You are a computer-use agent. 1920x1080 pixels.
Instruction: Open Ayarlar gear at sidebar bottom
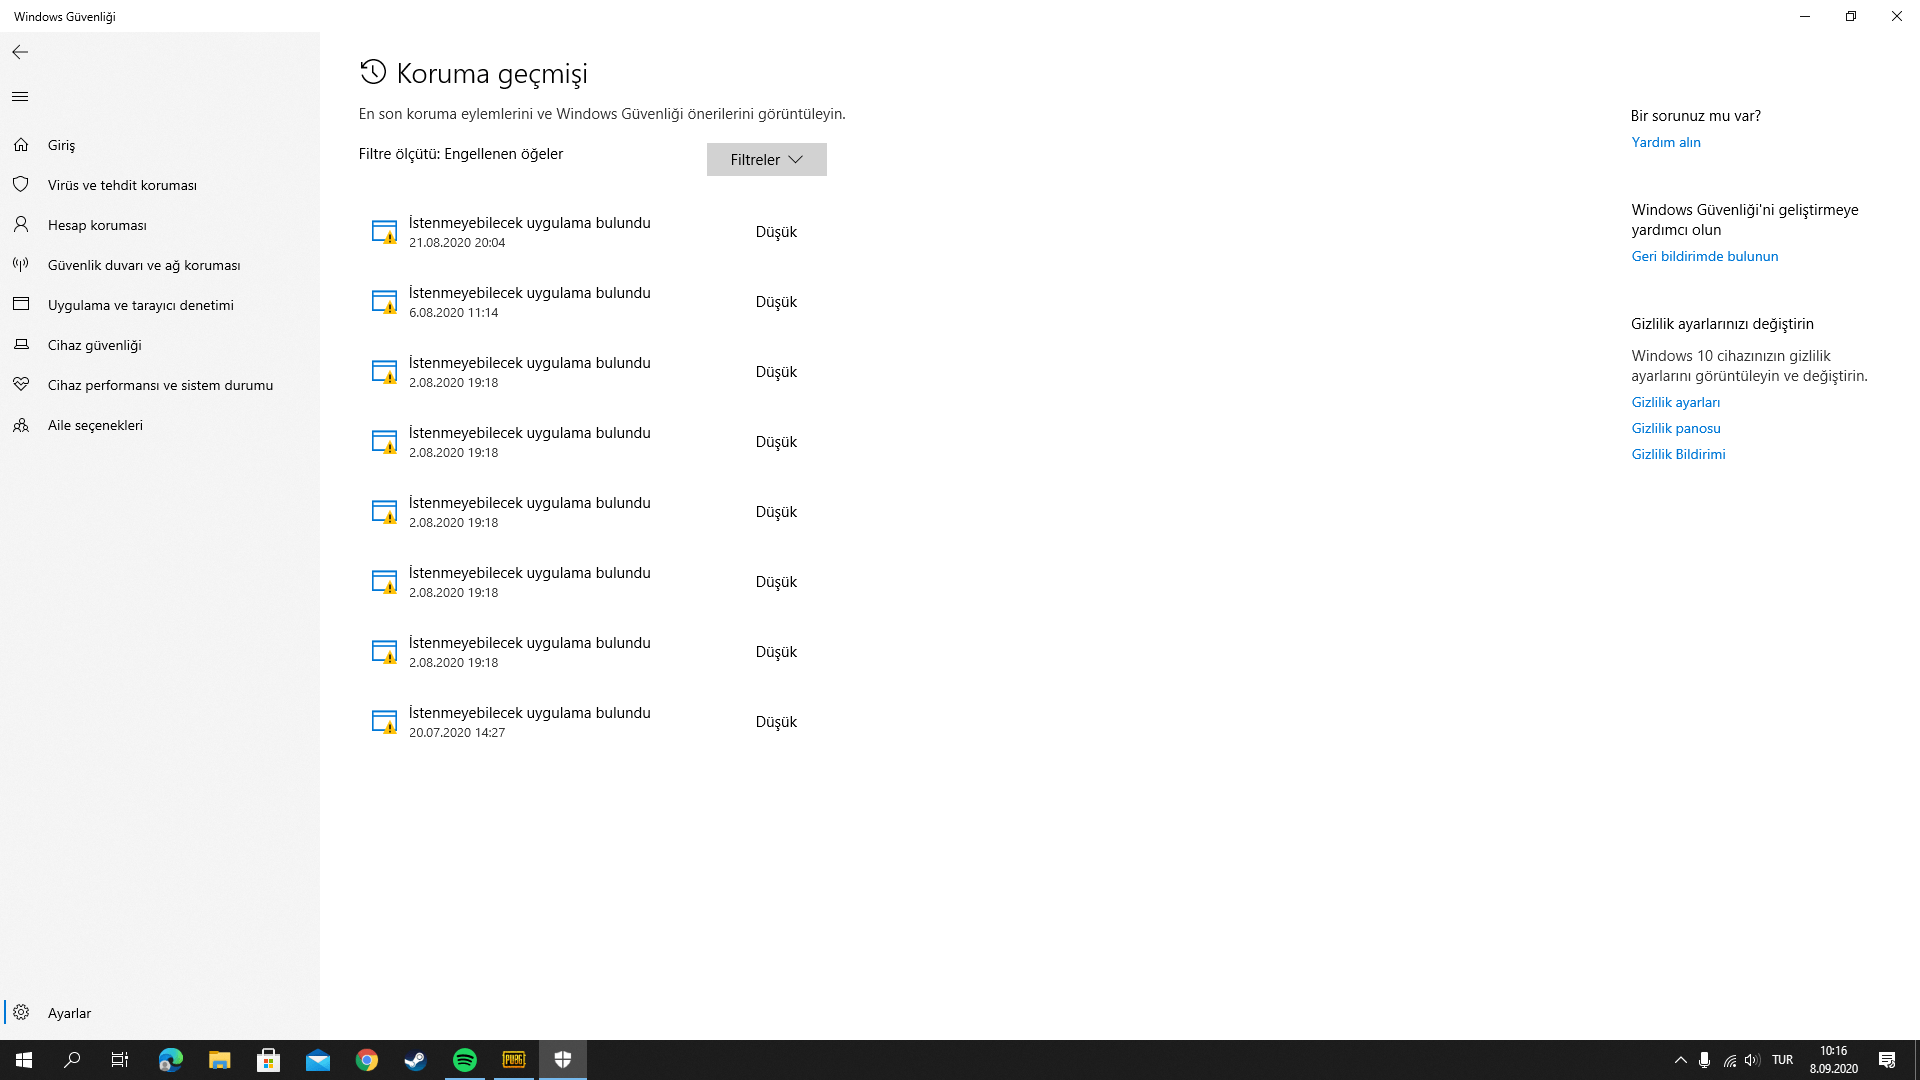[21, 1013]
